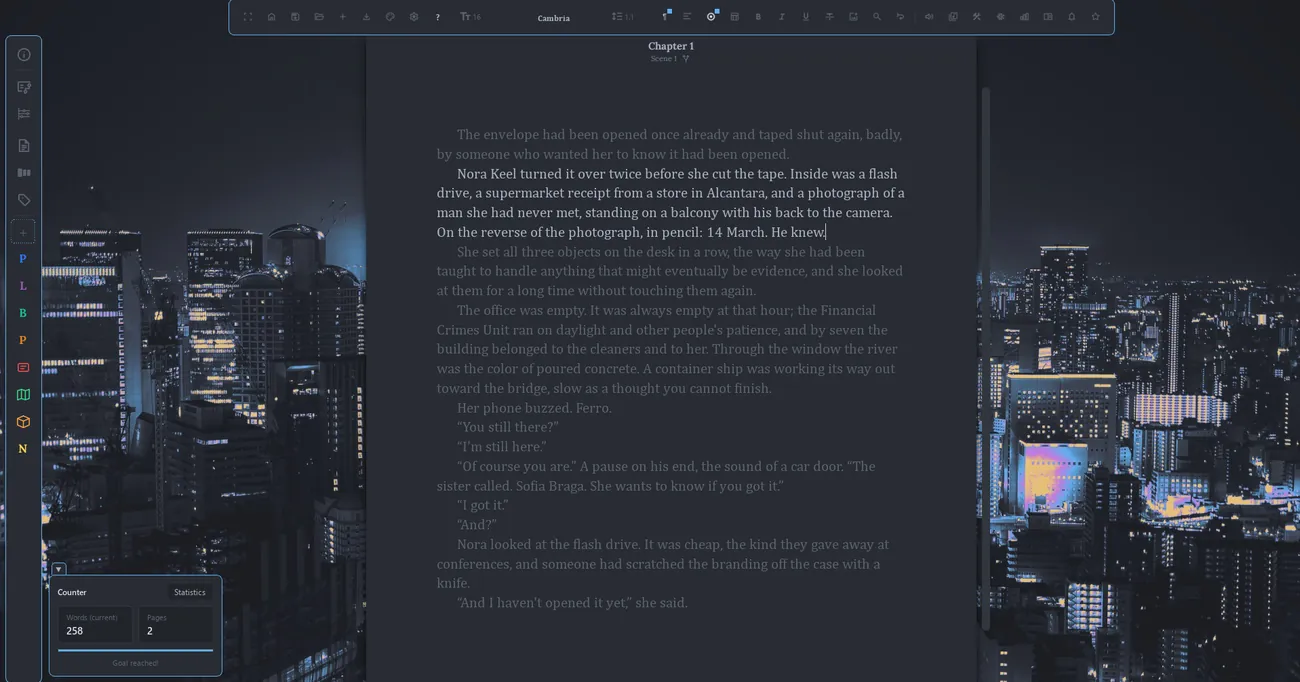This screenshot has width=1300, height=682.
Task: Place cursor in 'Her phone buzzed. Ferro.' line
Action: (534, 408)
